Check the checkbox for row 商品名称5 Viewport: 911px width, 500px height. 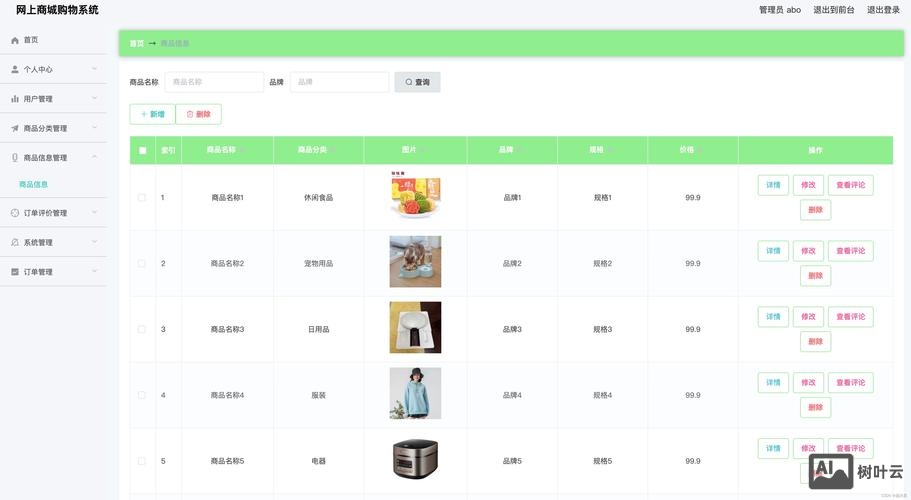pyautogui.click(x=142, y=461)
